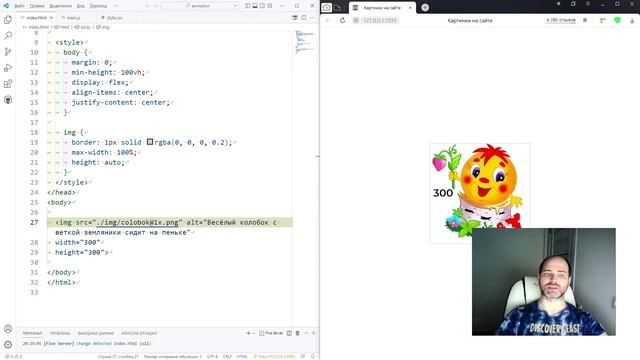Toggle the secondary side bar layout icon
This screenshot has width=640, height=360.
coord(262,6)
